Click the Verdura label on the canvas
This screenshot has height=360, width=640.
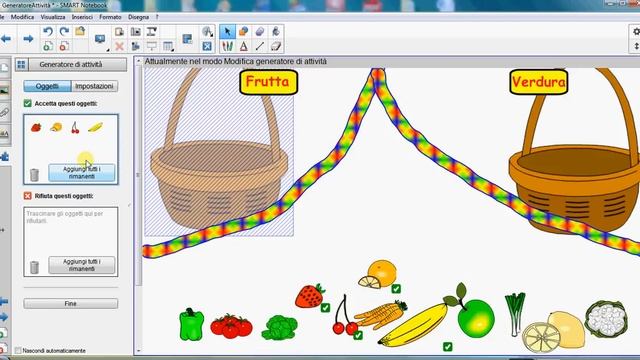pyautogui.click(x=538, y=82)
